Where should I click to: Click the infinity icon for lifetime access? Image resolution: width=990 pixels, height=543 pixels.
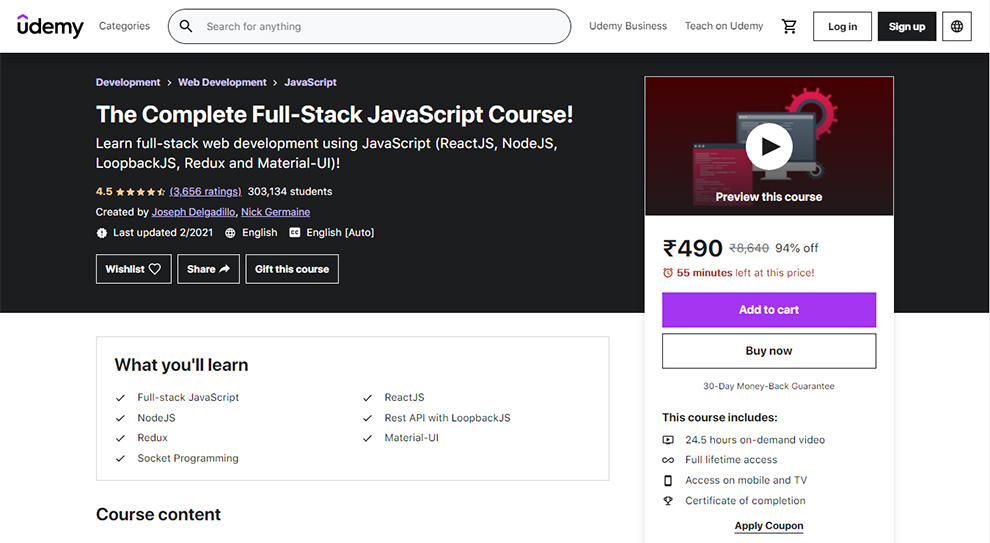(668, 460)
